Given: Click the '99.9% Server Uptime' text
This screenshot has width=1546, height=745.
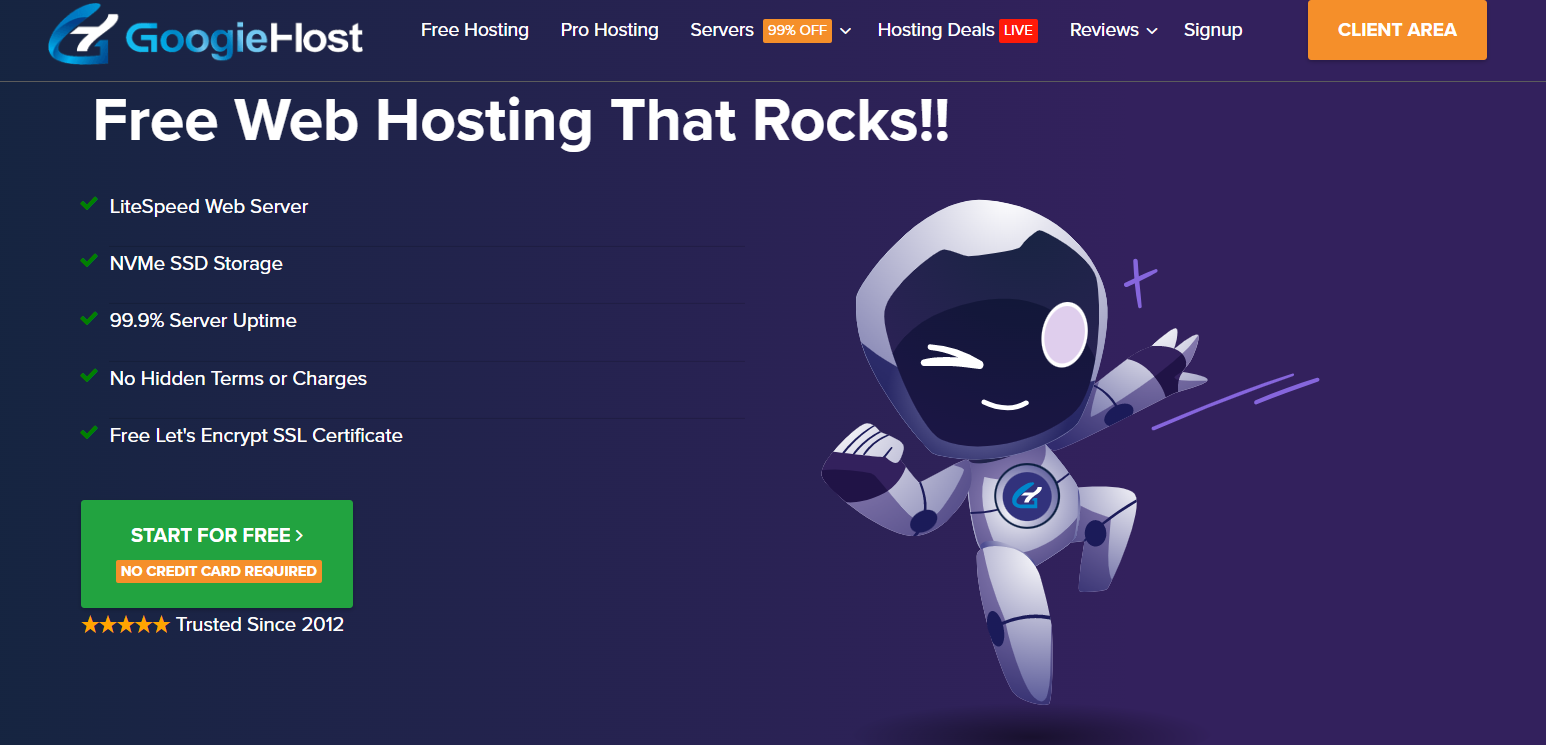Looking at the screenshot, I should [x=203, y=321].
